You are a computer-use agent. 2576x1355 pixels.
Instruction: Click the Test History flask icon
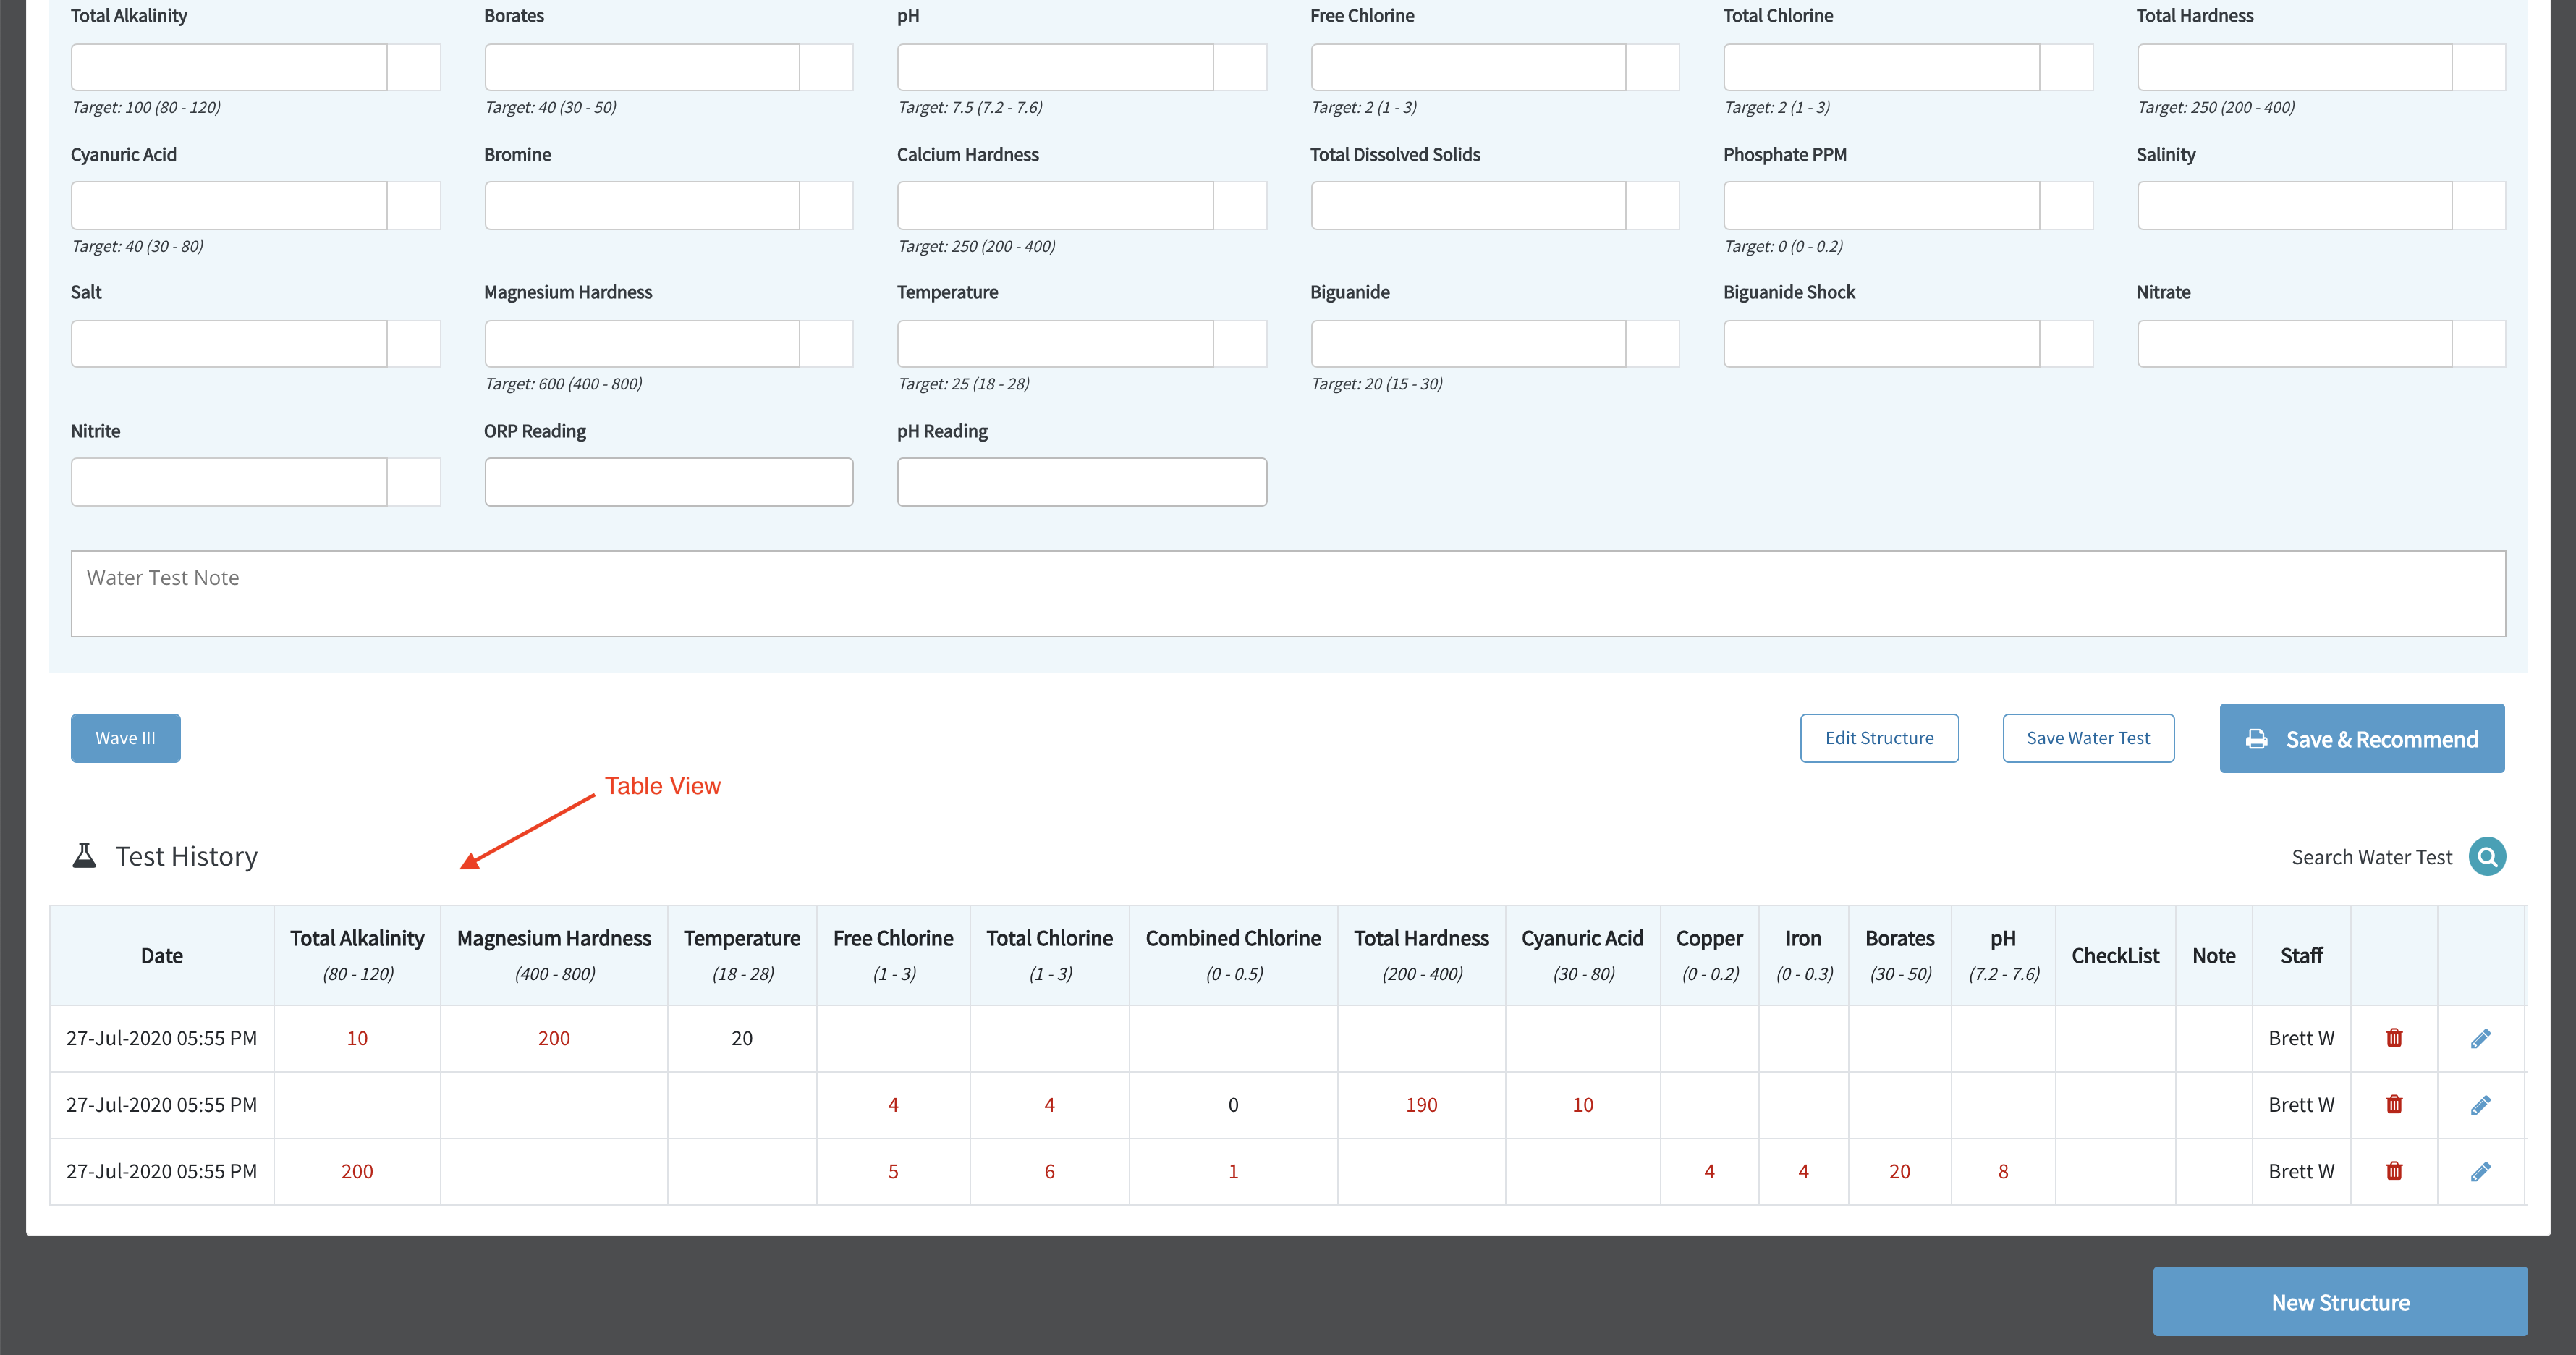click(85, 856)
